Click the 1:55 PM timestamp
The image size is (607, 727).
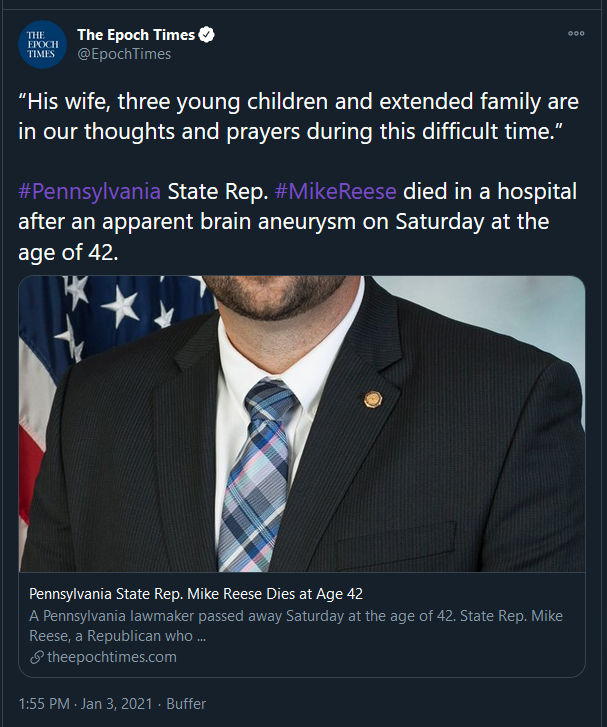point(44,704)
